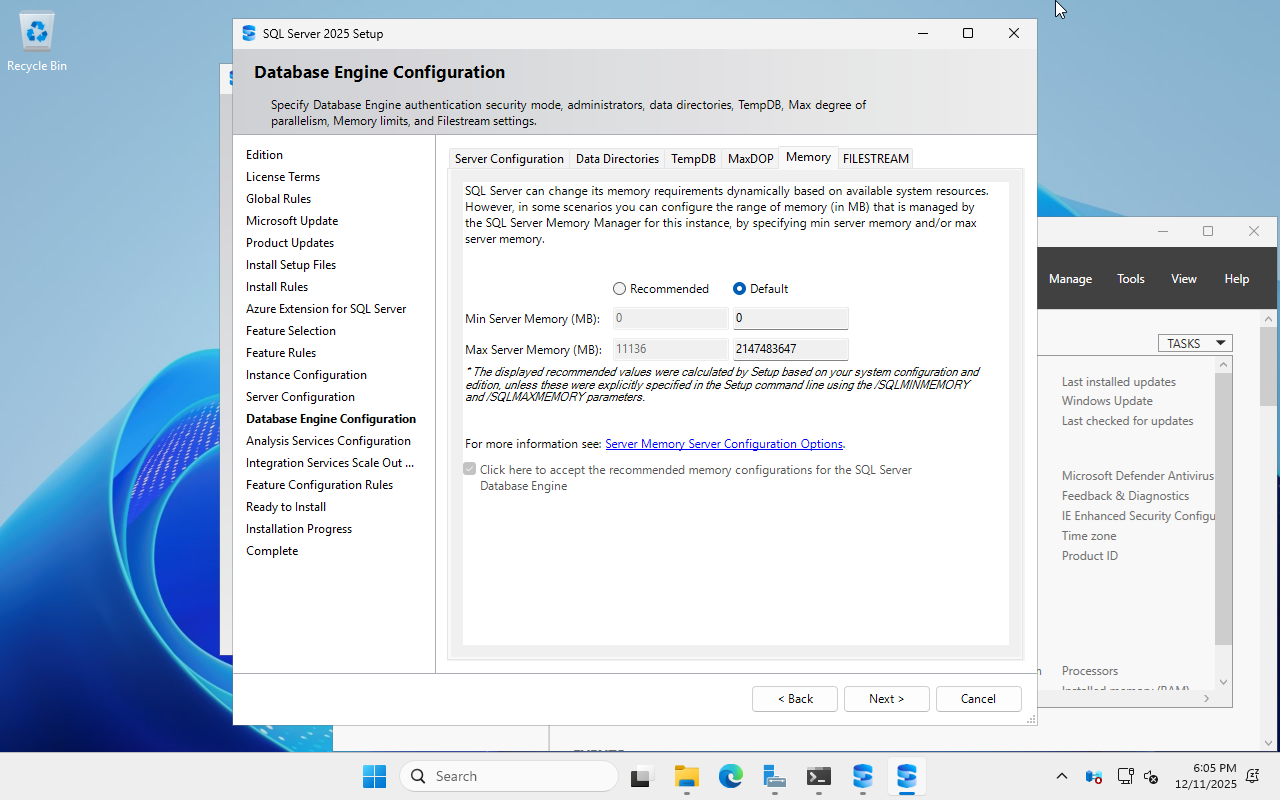Click the Max Server Memory default field
The image size is (1280, 800).
click(x=790, y=349)
